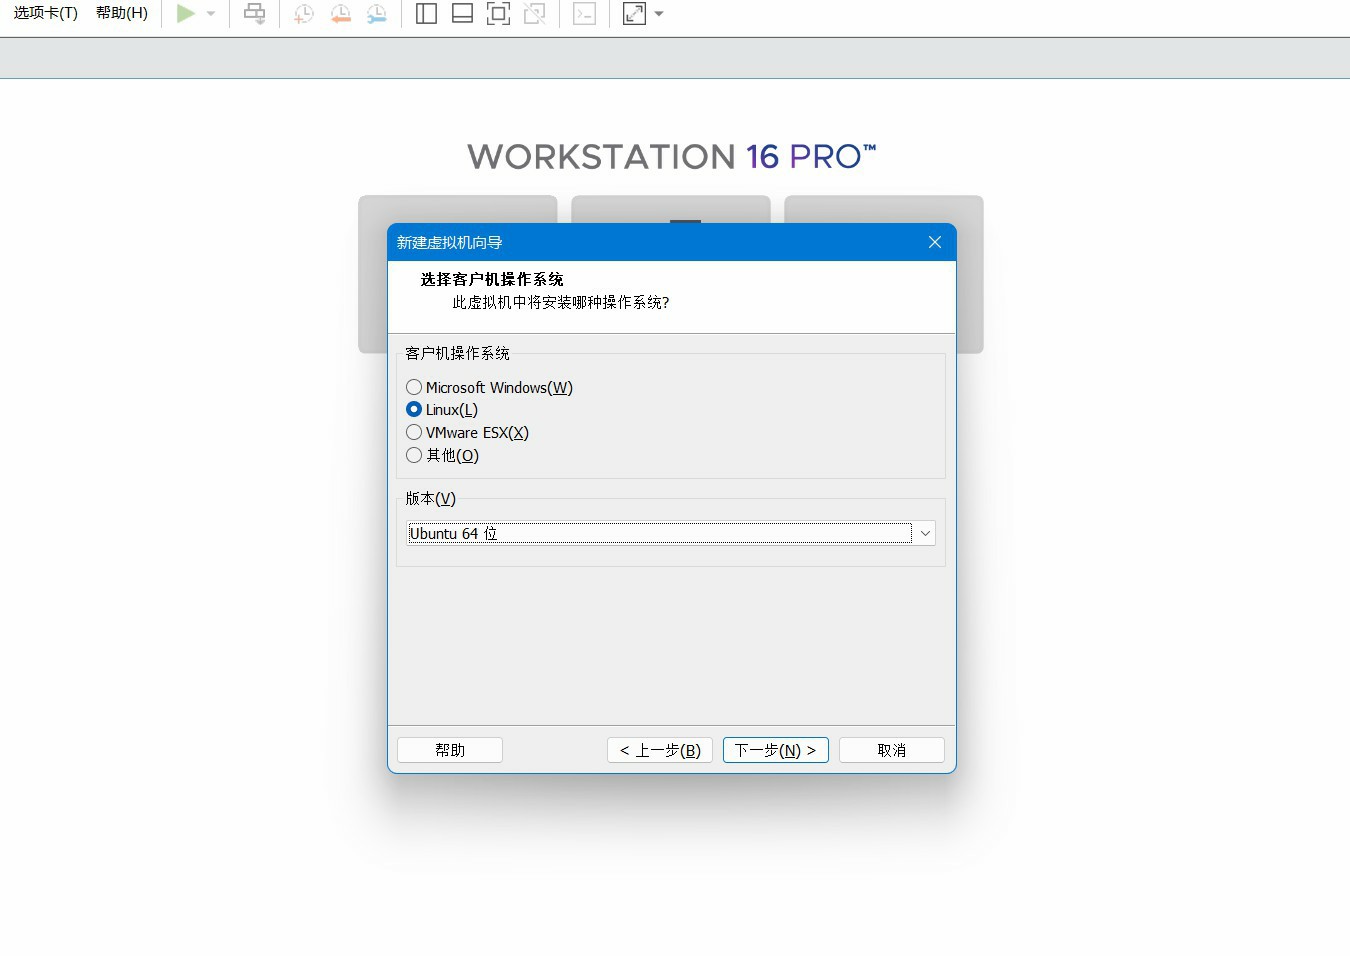Close the 新建虚拟机向导 dialog
The image size is (1350, 956).
coord(935,242)
